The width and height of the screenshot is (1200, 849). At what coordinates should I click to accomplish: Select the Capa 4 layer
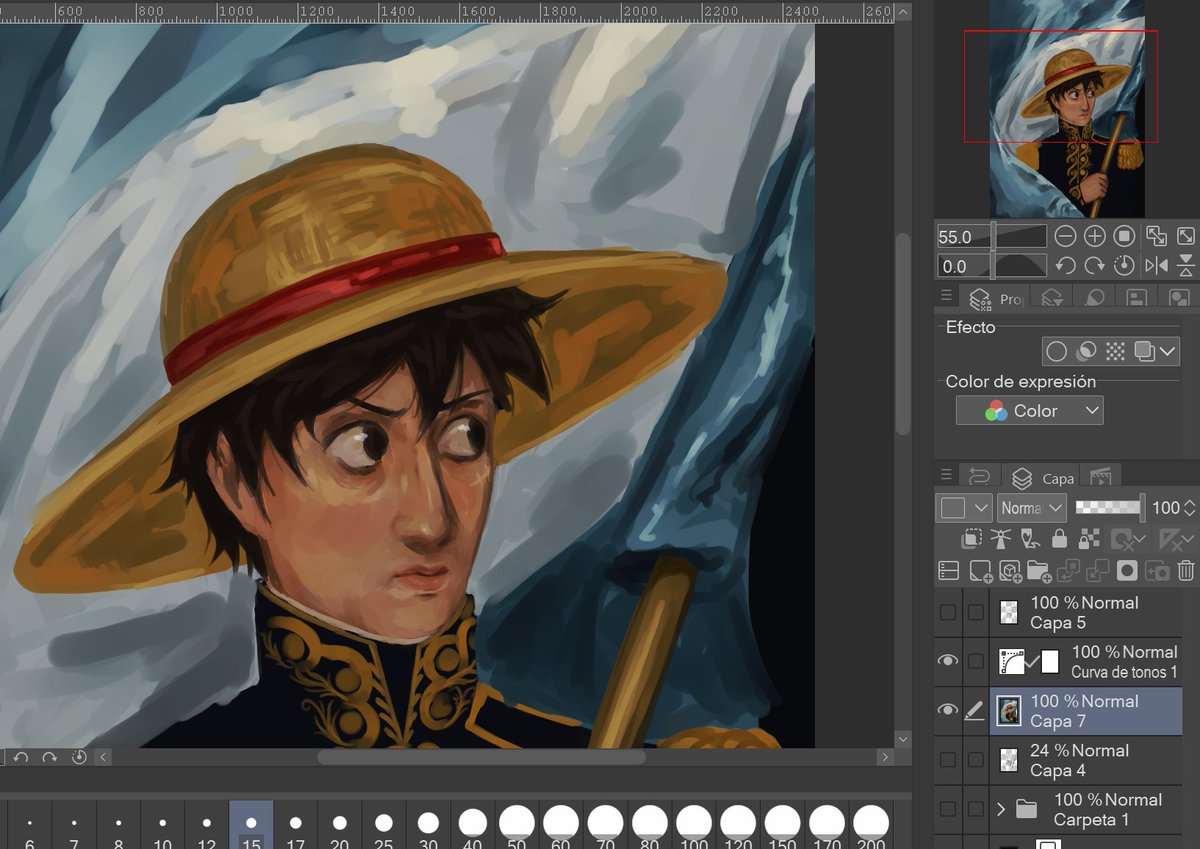click(1086, 760)
